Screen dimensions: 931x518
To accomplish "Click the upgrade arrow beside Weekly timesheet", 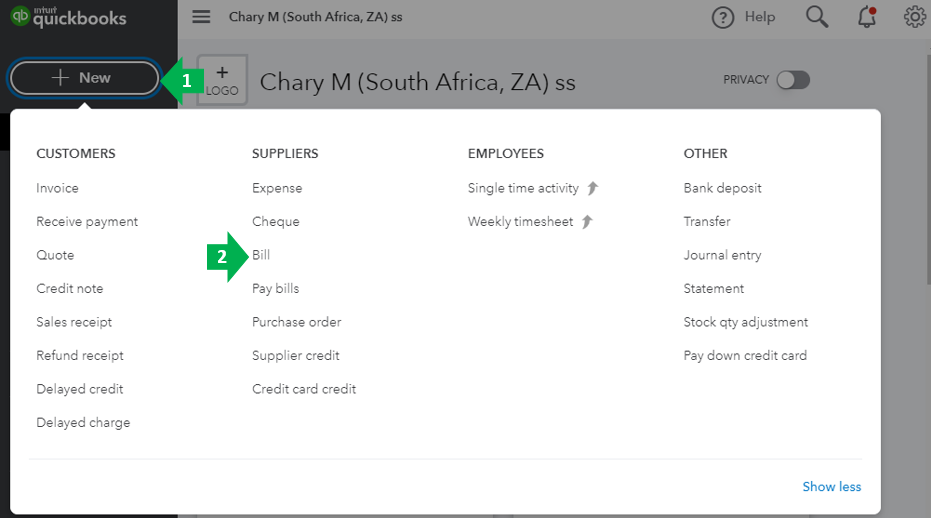I will [587, 222].
